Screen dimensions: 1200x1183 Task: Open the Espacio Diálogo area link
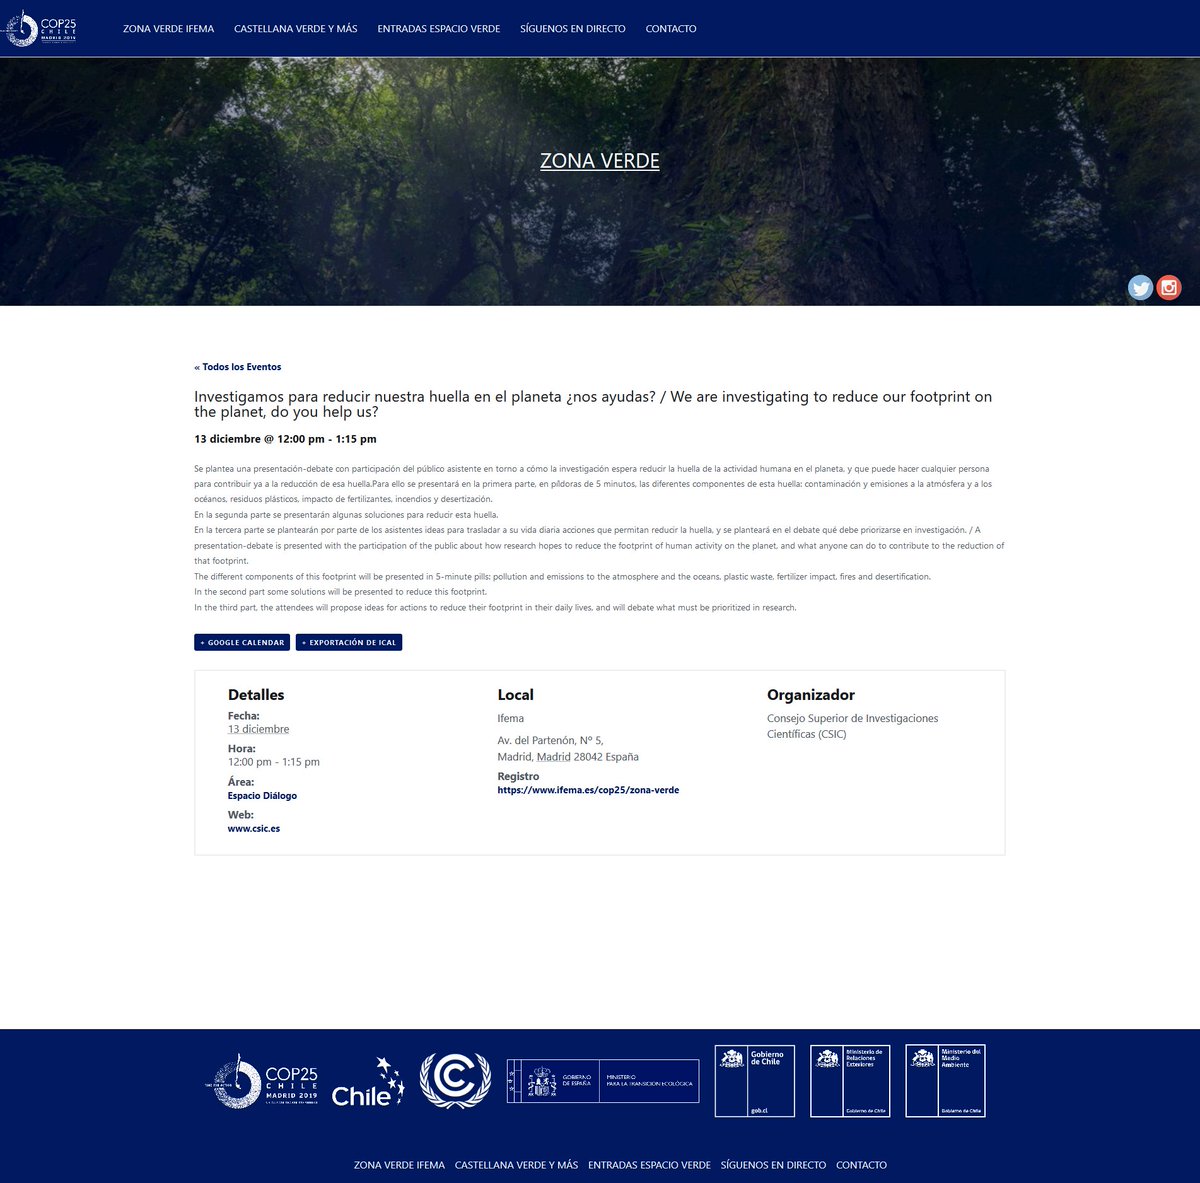pos(262,796)
